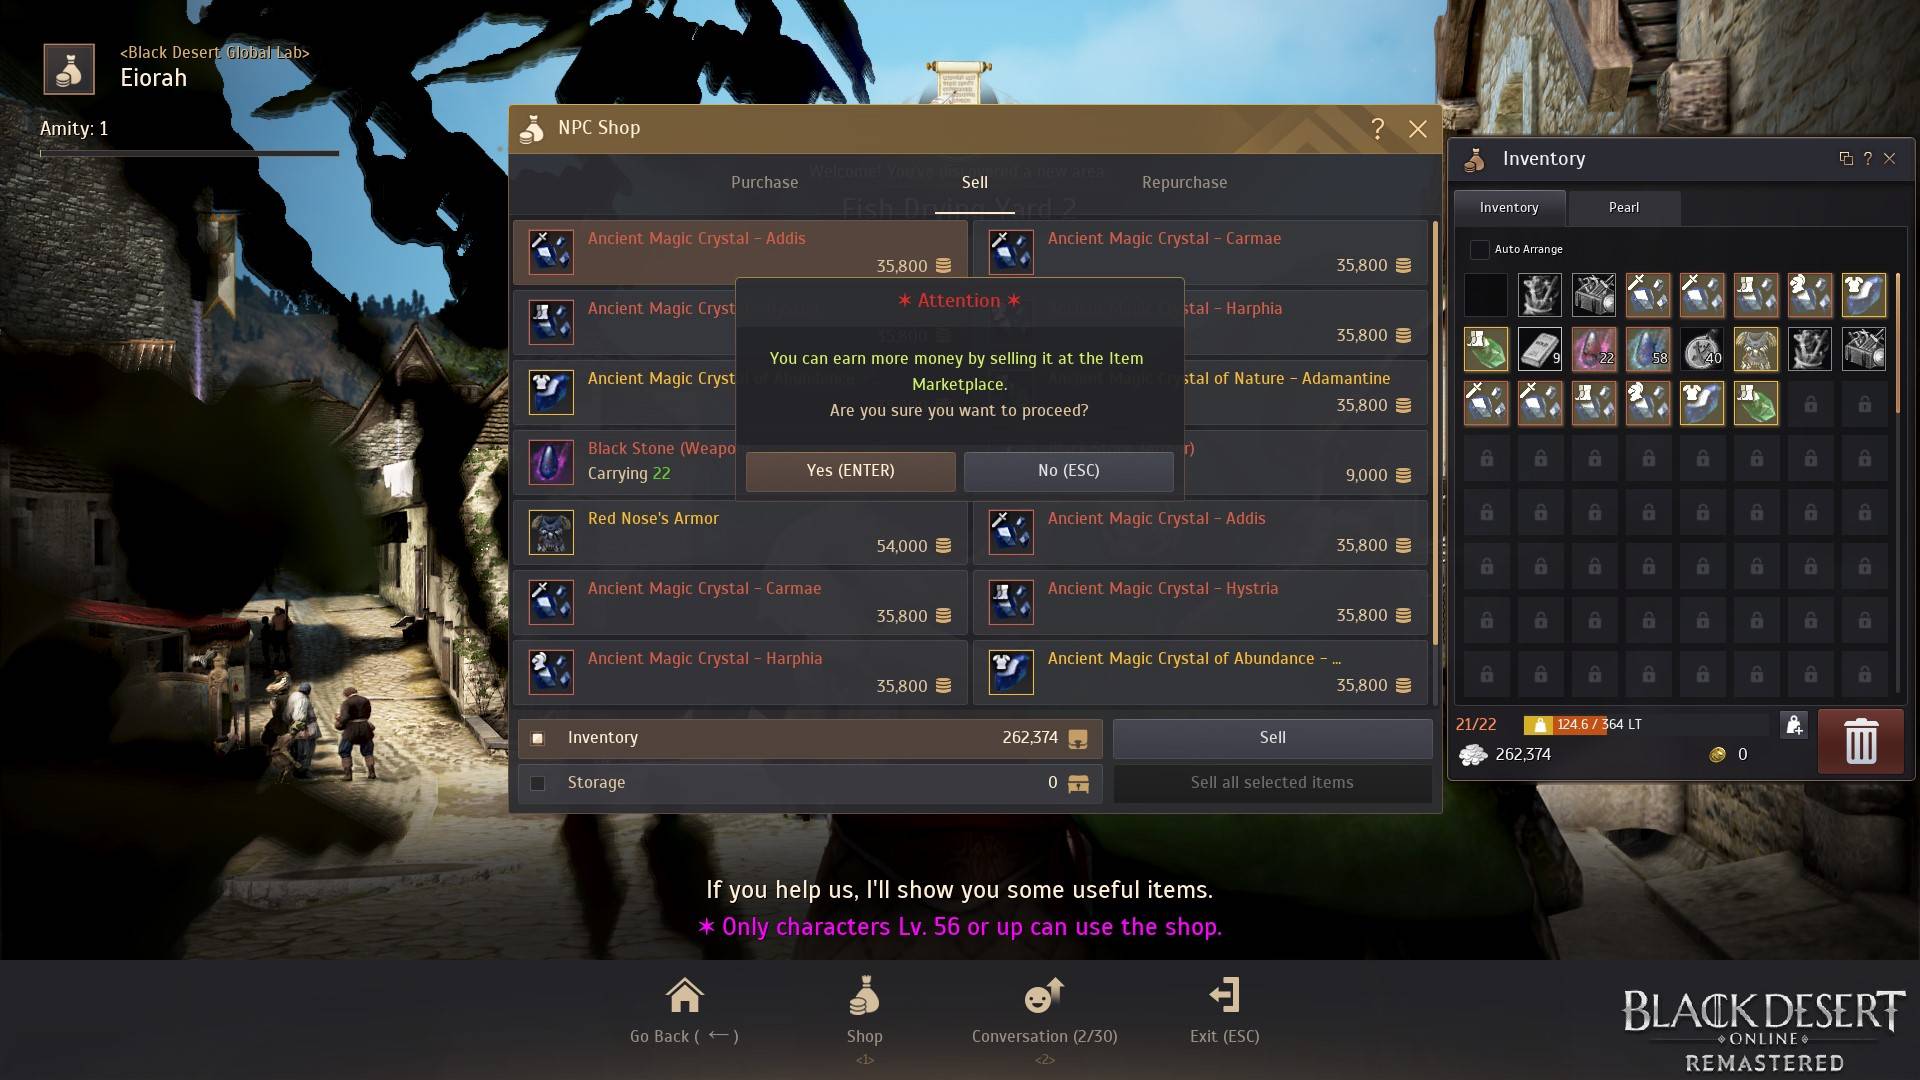Click the NPC Shop help question mark icon
Viewport: 1920px width, 1080px height.
1375,128
